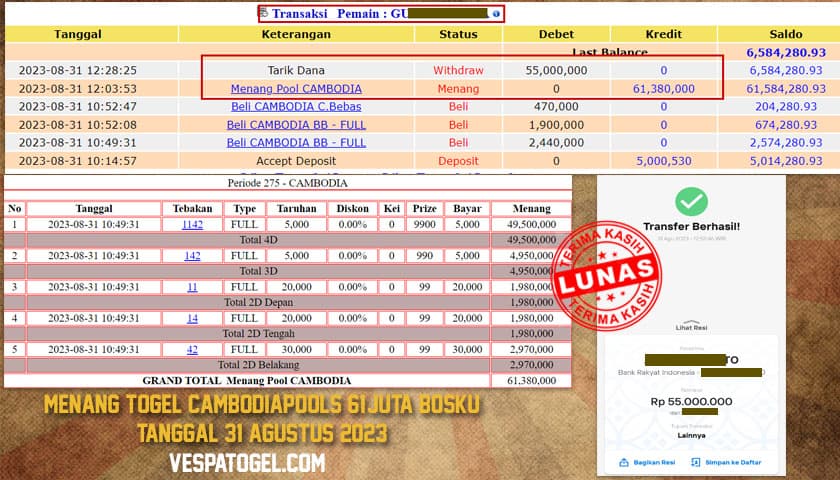The image size is (840, 480).
Task: Open the Beli CAMBODIA C.Bebas link
Action: [x=296, y=106]
